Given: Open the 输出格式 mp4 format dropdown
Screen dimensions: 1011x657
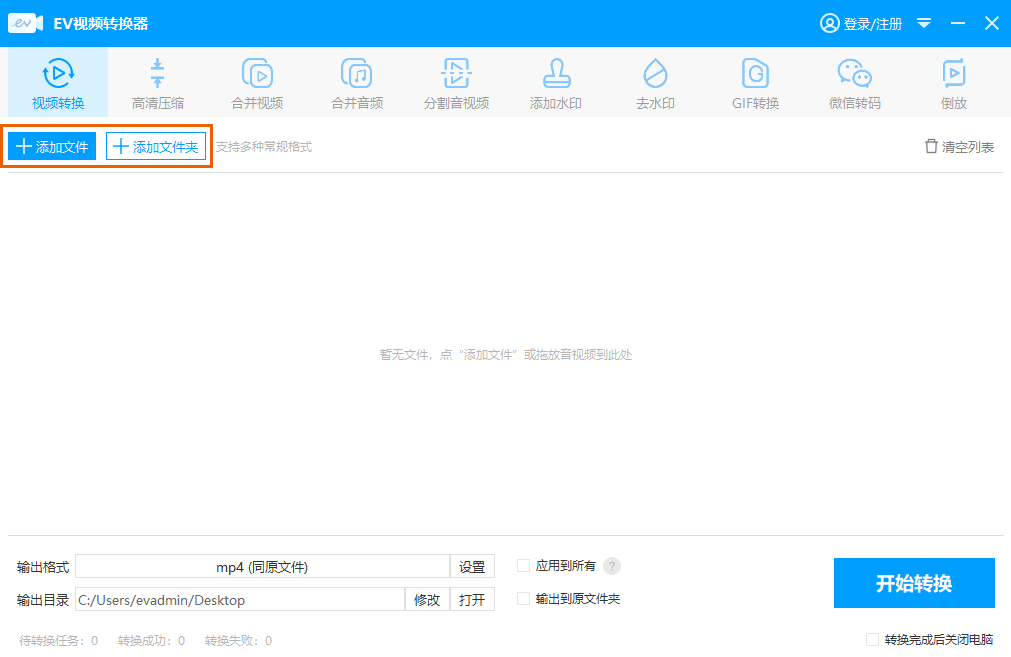Looking at the screenshot, I should click(262, 567).
